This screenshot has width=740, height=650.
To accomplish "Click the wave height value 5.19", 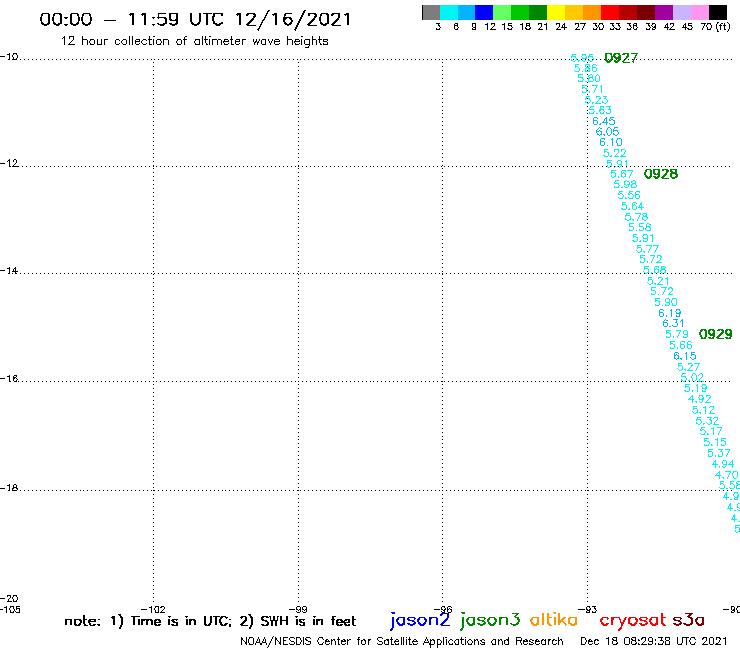I will click(696, 388).
